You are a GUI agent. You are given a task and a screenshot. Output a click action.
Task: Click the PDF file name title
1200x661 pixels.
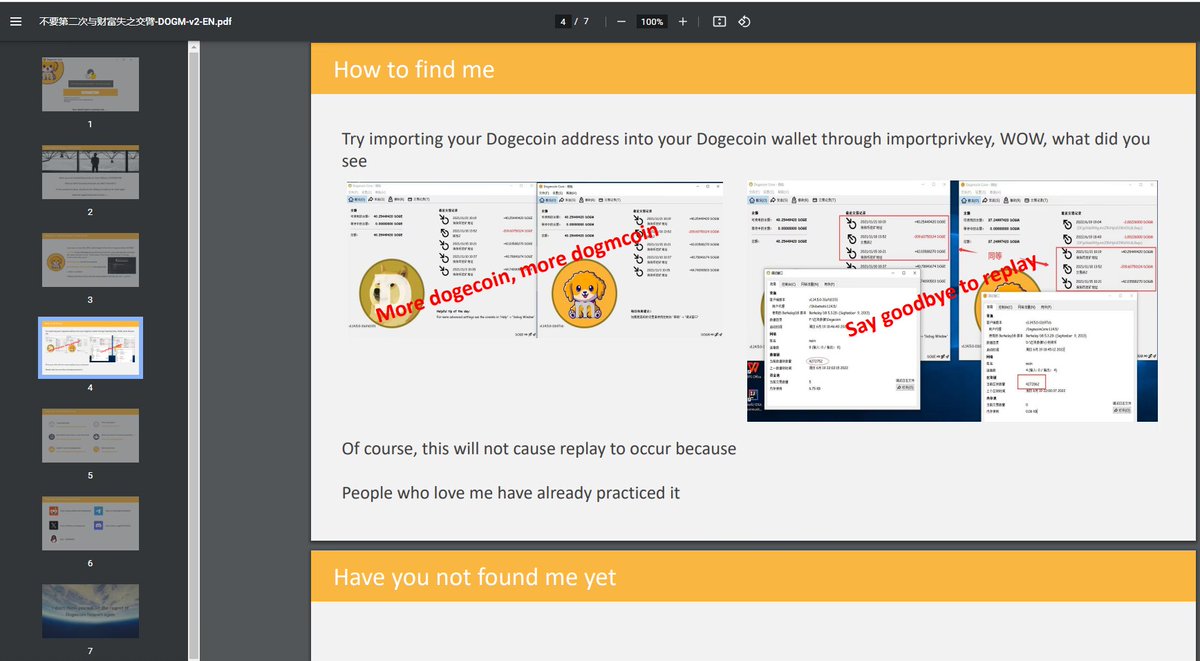[135, 21]
